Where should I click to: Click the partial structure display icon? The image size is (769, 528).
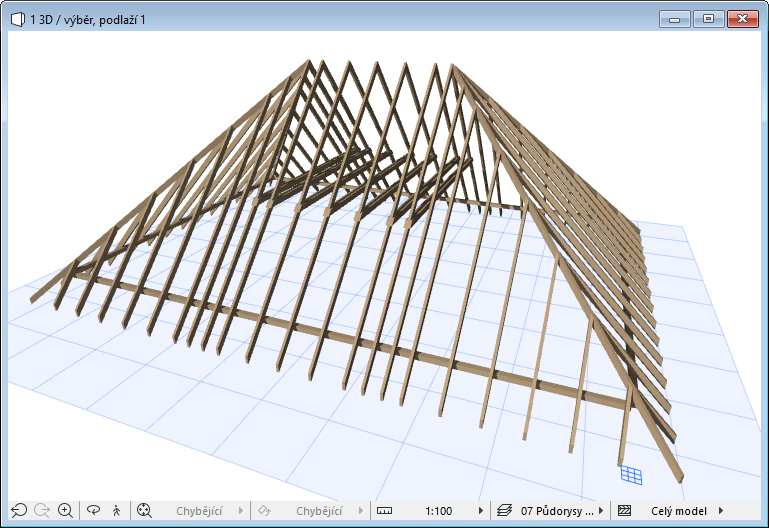(624, 511)
